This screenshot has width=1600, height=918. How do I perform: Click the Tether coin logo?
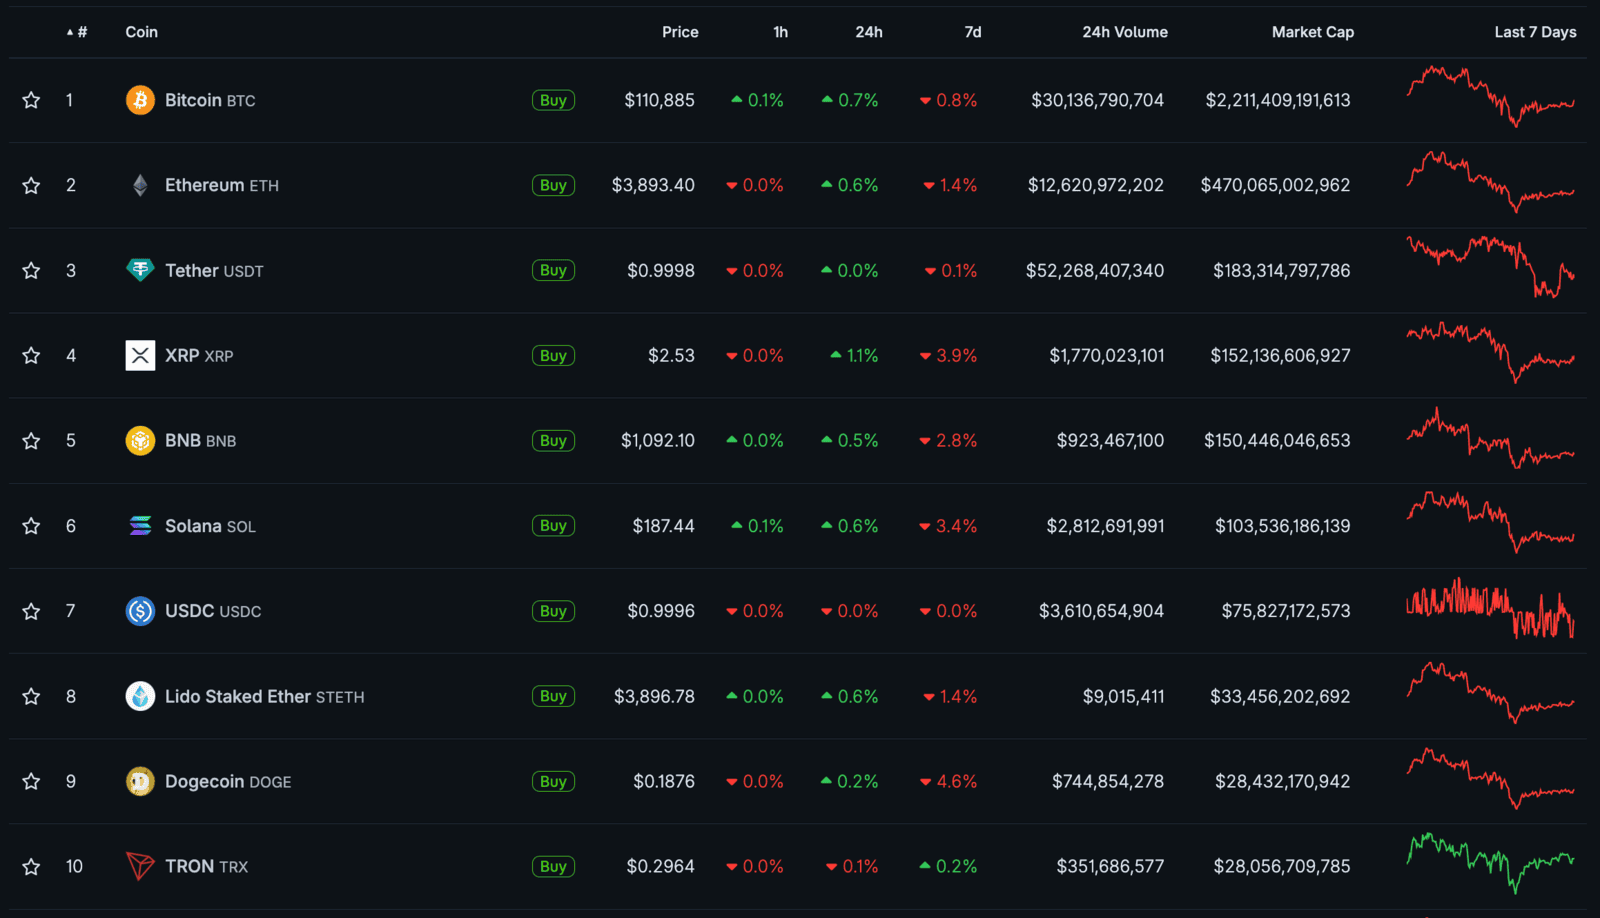[140, 270]
